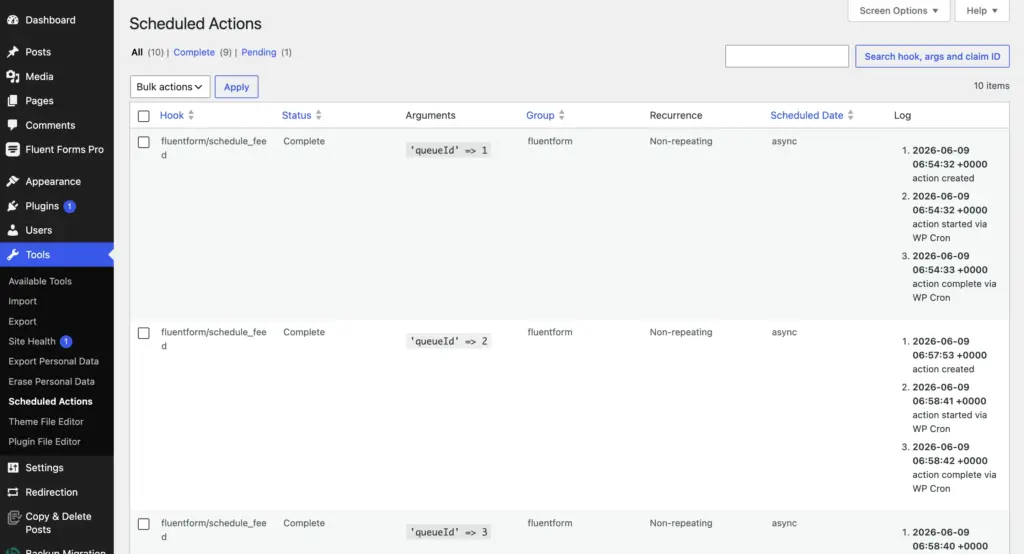The image size is (1024, 554).
Task: Check the row with queueId 3
Action: [144, 524]
